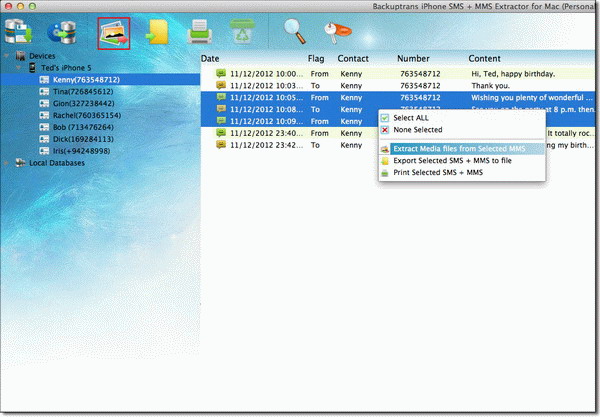The image size is (600, 417).
Task: Click date 11/12/2012 23:40 row
Action: pyautogui.click(x=266, y=133)
